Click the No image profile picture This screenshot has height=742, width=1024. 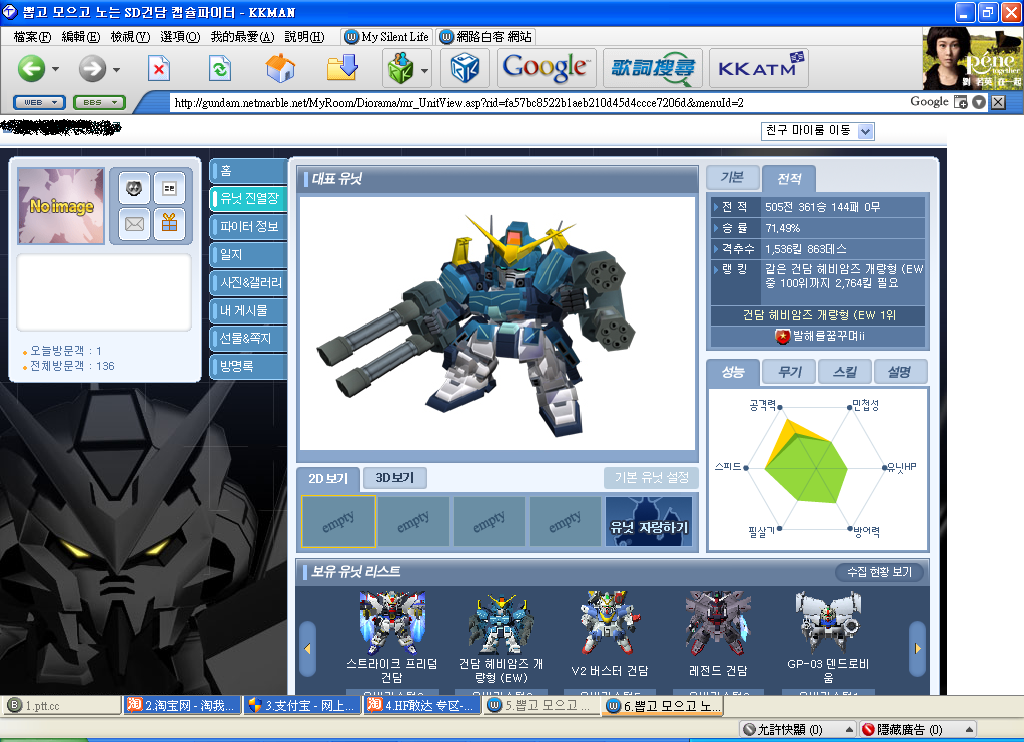(61, 206)
